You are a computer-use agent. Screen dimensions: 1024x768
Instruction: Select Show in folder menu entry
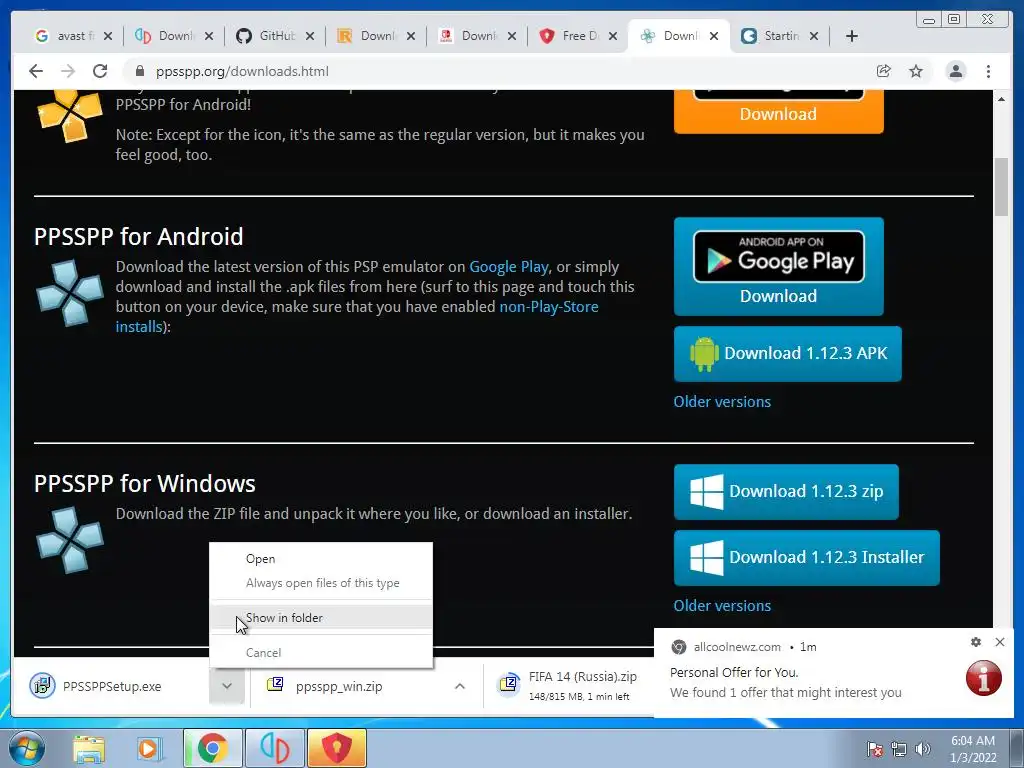pos(321,618)
